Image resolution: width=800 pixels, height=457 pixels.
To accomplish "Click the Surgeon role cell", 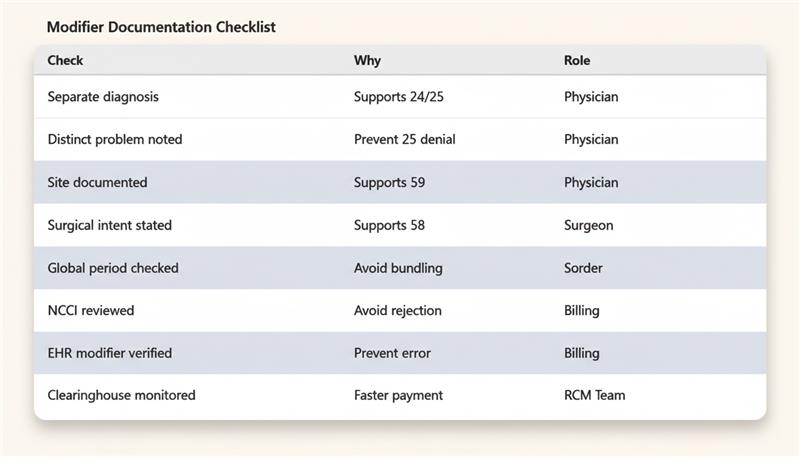I will [588, 225].
